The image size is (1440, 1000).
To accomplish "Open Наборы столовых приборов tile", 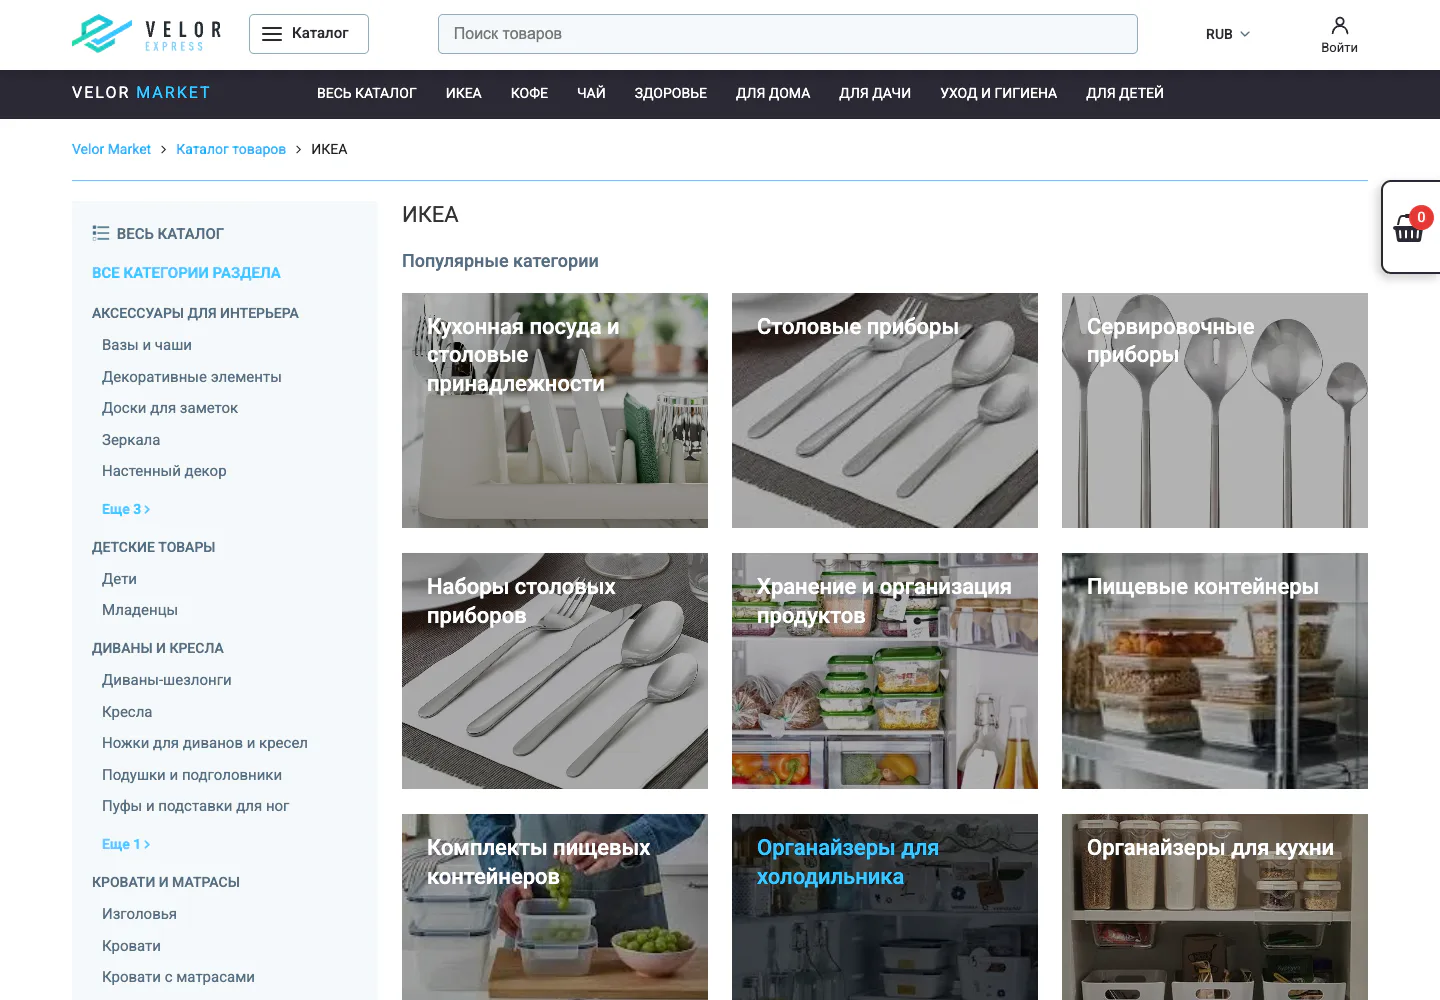I will pyautogui.click(x=555, y=671).
